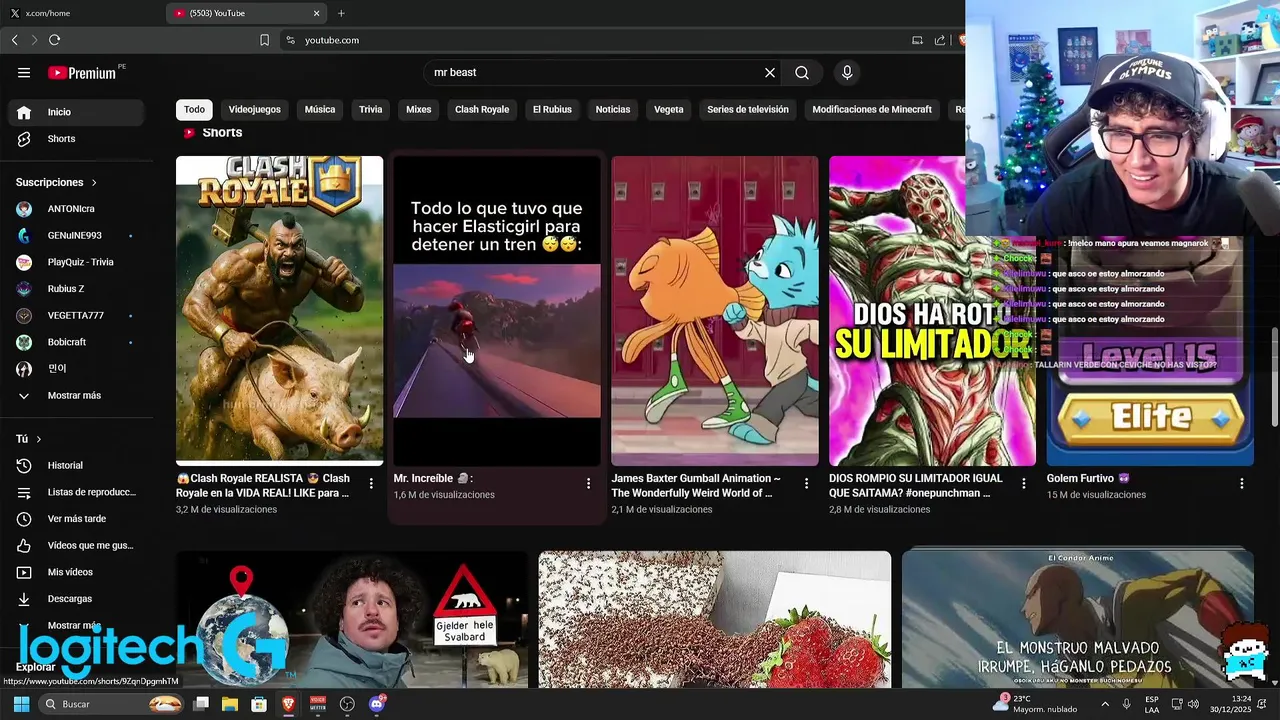Bookmark this page with bookmark icon
Viewport: 1280px width, 720px height.
264,40
